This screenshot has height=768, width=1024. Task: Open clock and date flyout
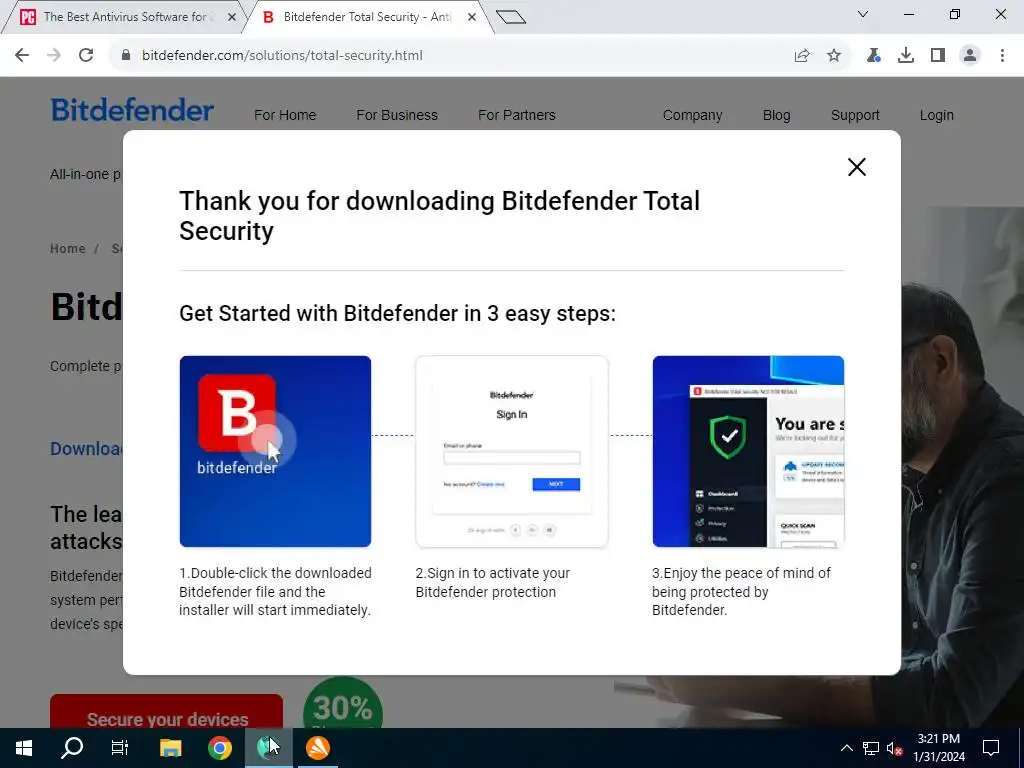[x=938, y=748]
